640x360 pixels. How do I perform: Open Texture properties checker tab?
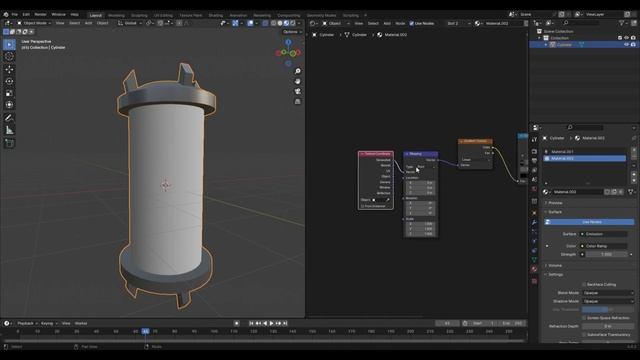pyautogui.click(x=534, y=281)
